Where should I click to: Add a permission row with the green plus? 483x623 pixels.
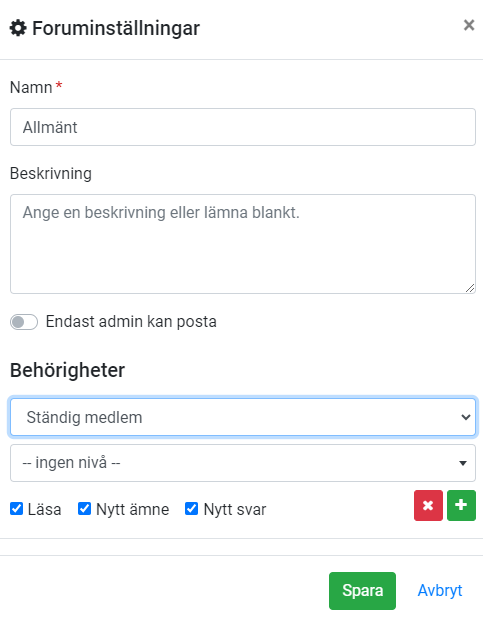click(461, 505)
